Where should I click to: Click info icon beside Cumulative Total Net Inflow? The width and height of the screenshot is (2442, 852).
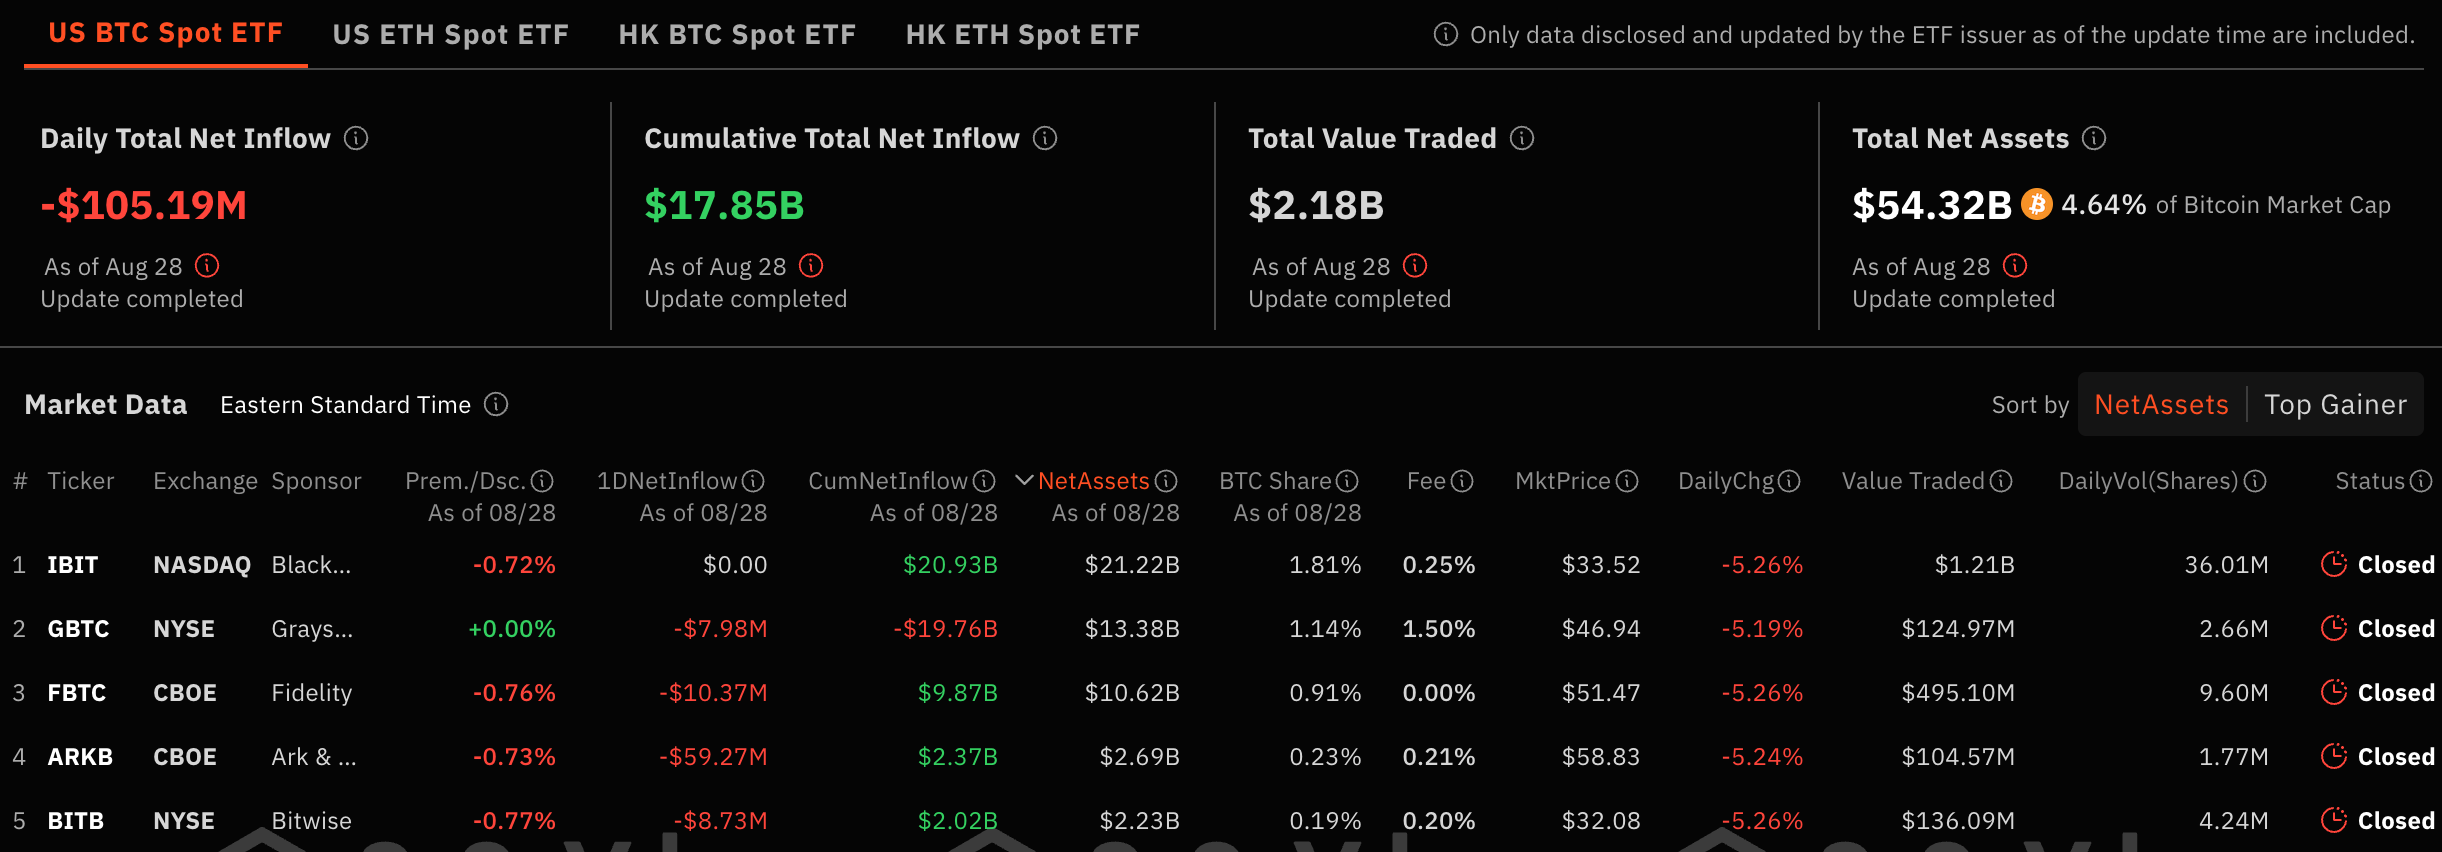click(1045, 138)
